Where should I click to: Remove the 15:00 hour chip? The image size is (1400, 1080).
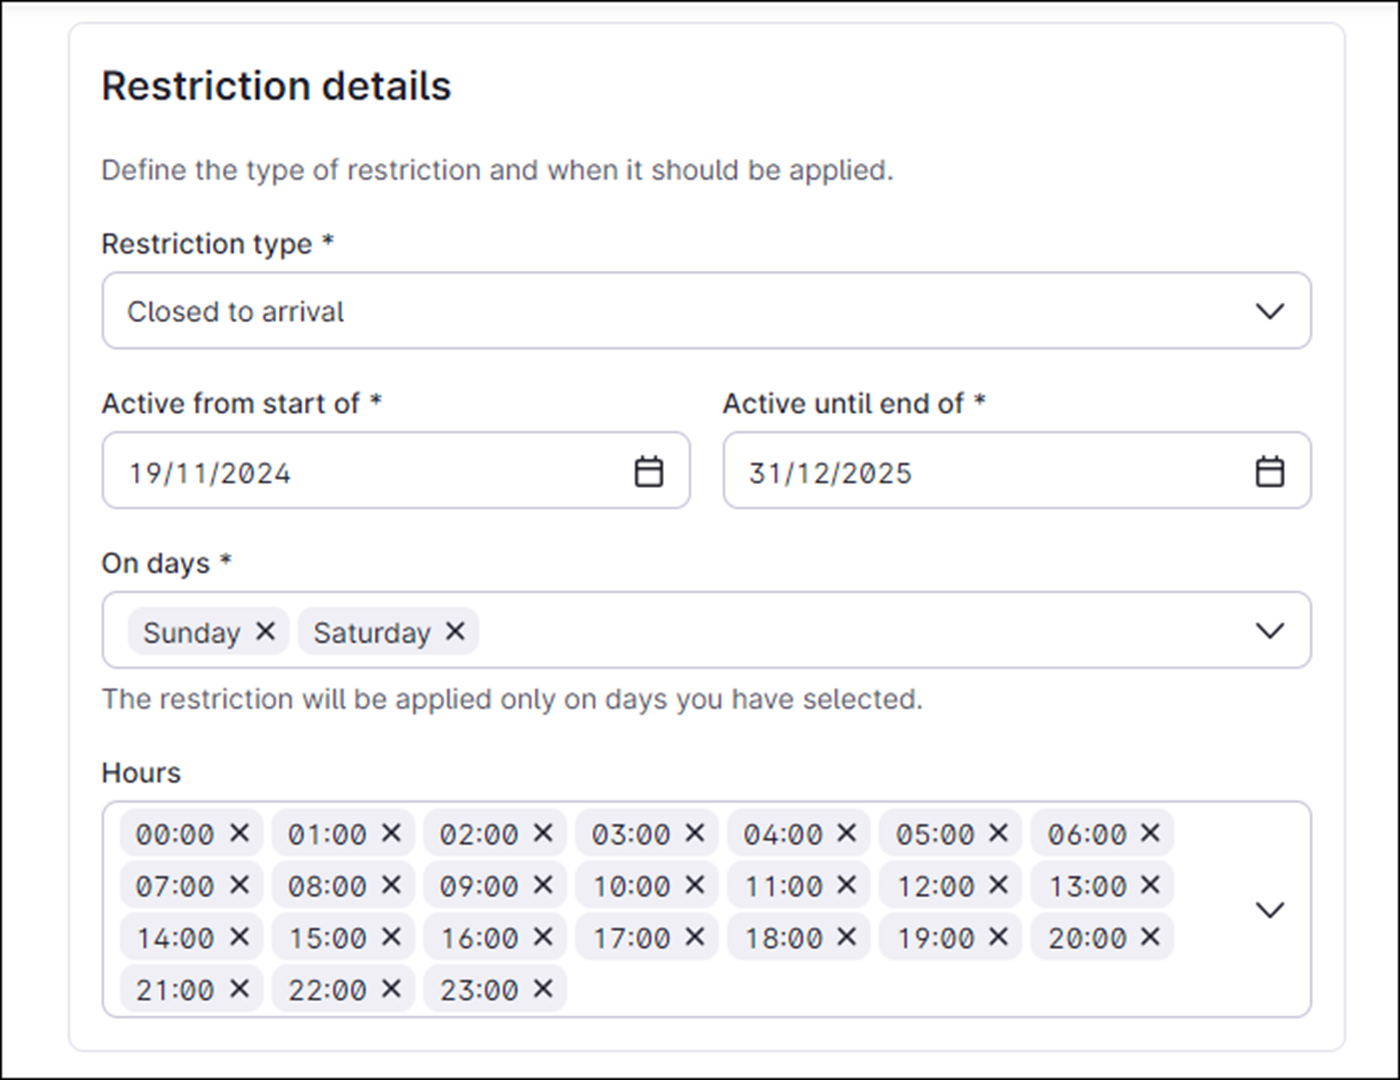390,937
